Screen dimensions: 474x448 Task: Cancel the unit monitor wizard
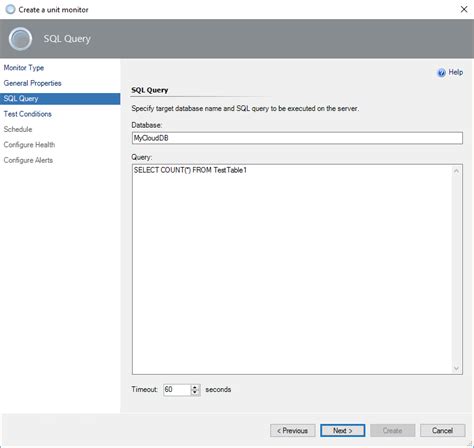point(442,430)
